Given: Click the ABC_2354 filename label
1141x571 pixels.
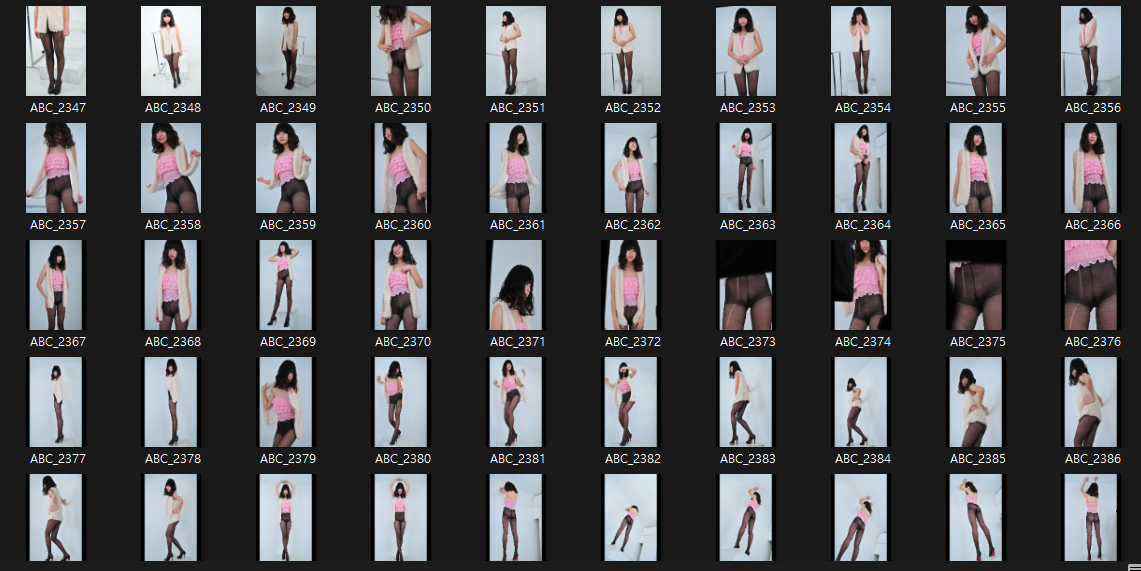Looking at the screenshot, I should 862,108.
